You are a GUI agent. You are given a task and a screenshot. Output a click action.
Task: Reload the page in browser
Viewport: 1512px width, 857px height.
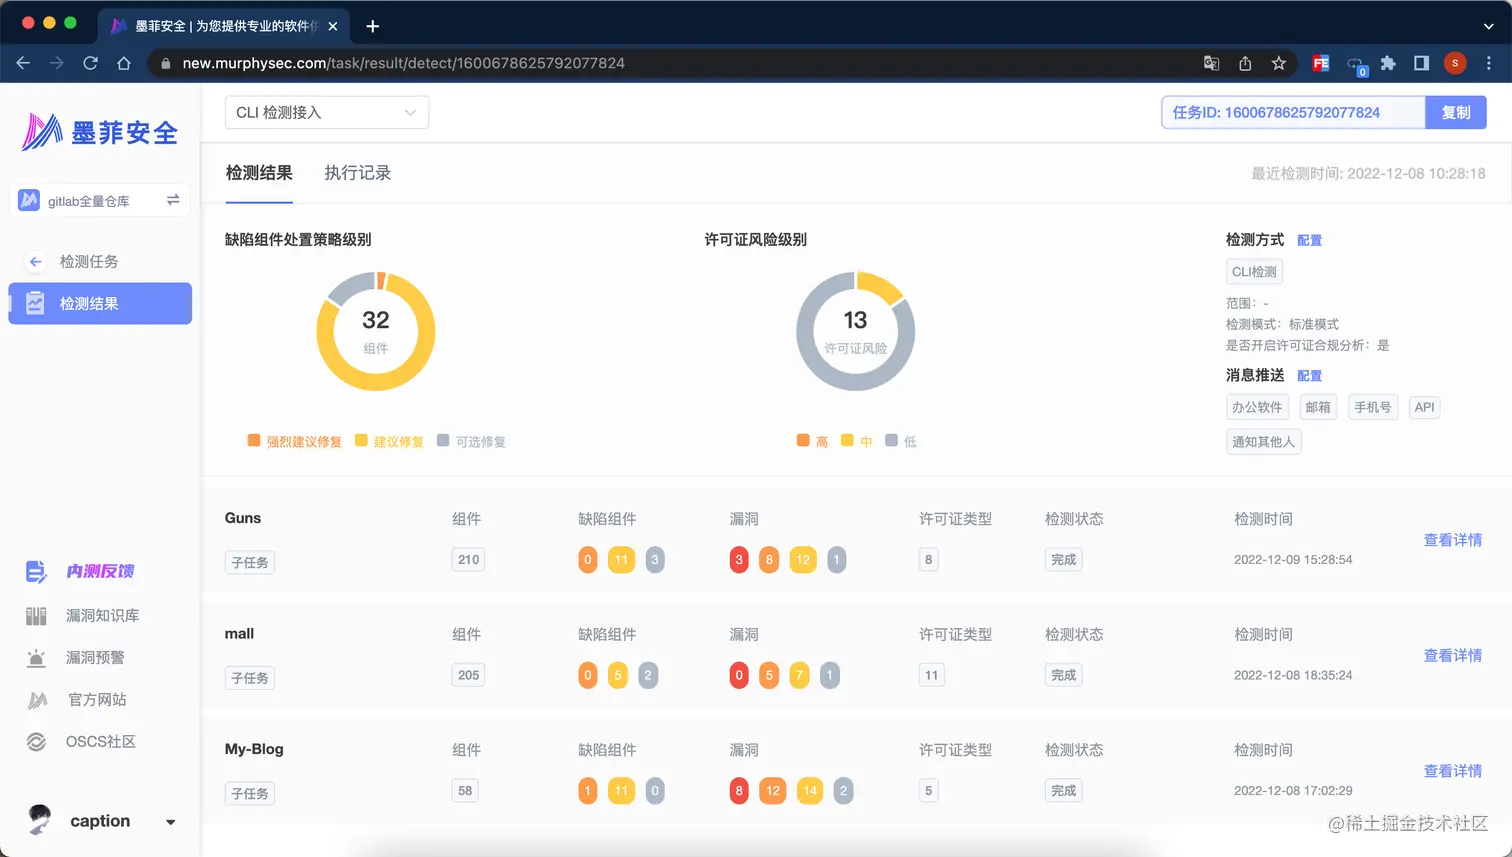point(90,63)
